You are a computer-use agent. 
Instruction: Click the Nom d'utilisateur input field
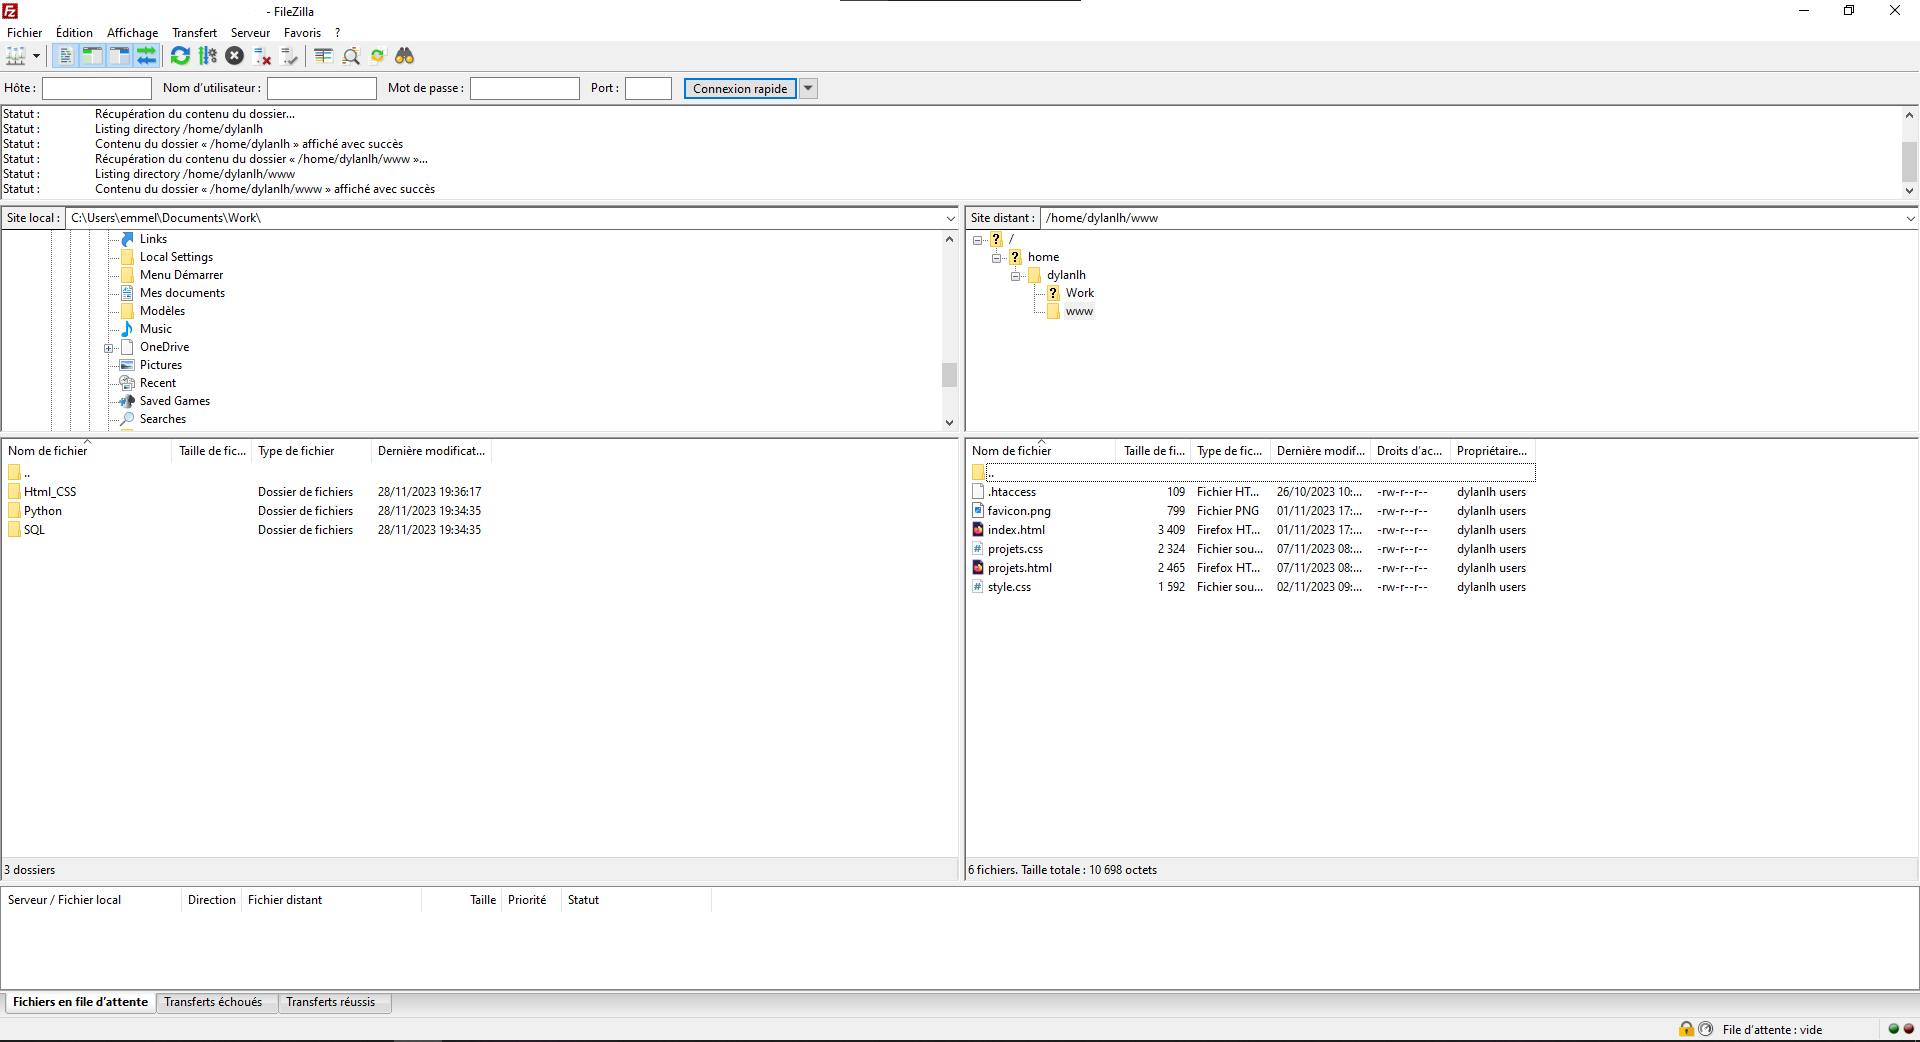322,88
